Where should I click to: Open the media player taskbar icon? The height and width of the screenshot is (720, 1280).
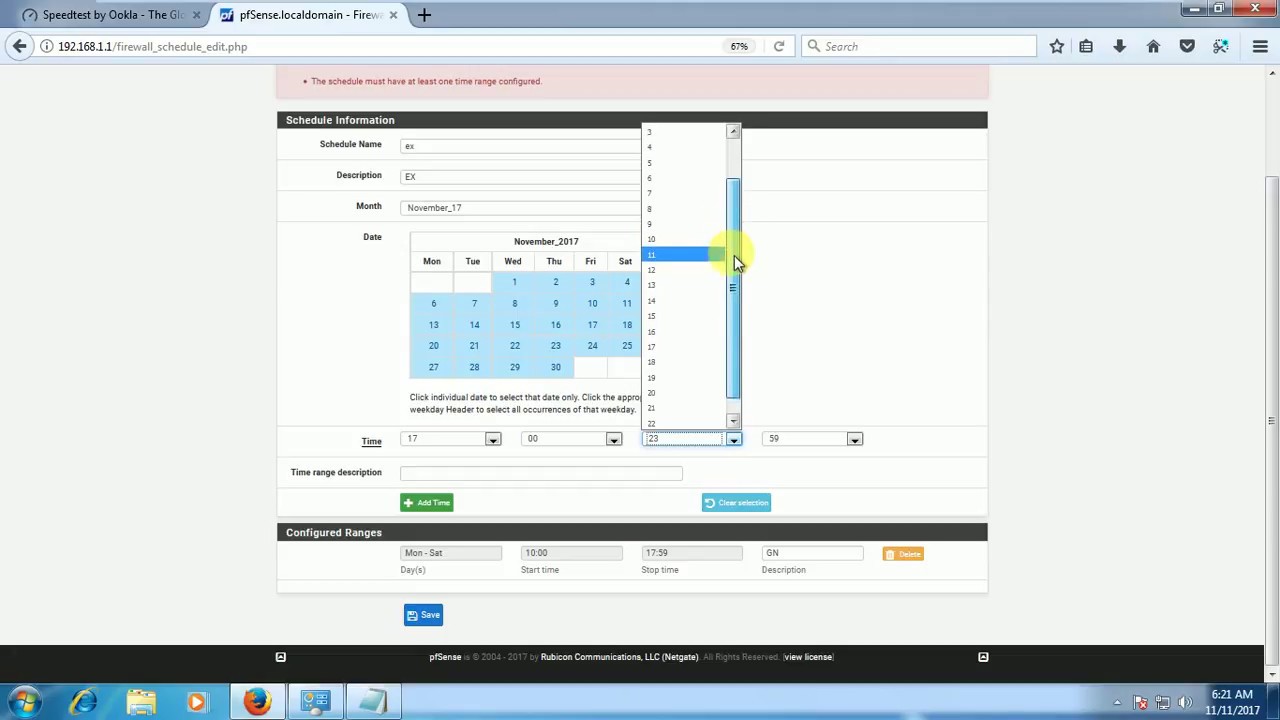pos(197,702)
